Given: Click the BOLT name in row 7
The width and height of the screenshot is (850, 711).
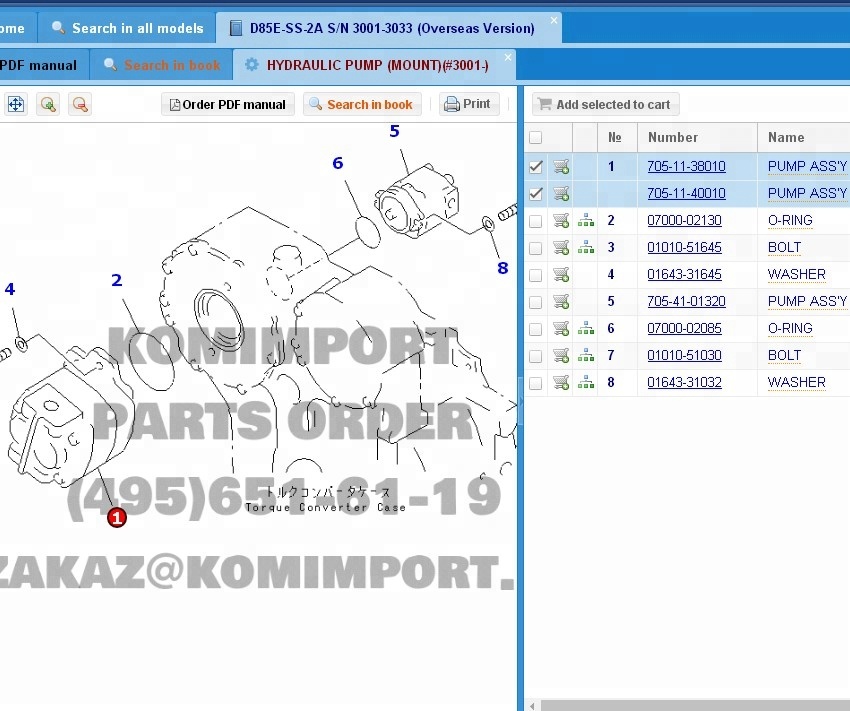Looking at the screenshot, I should click(x=784, y=356).
